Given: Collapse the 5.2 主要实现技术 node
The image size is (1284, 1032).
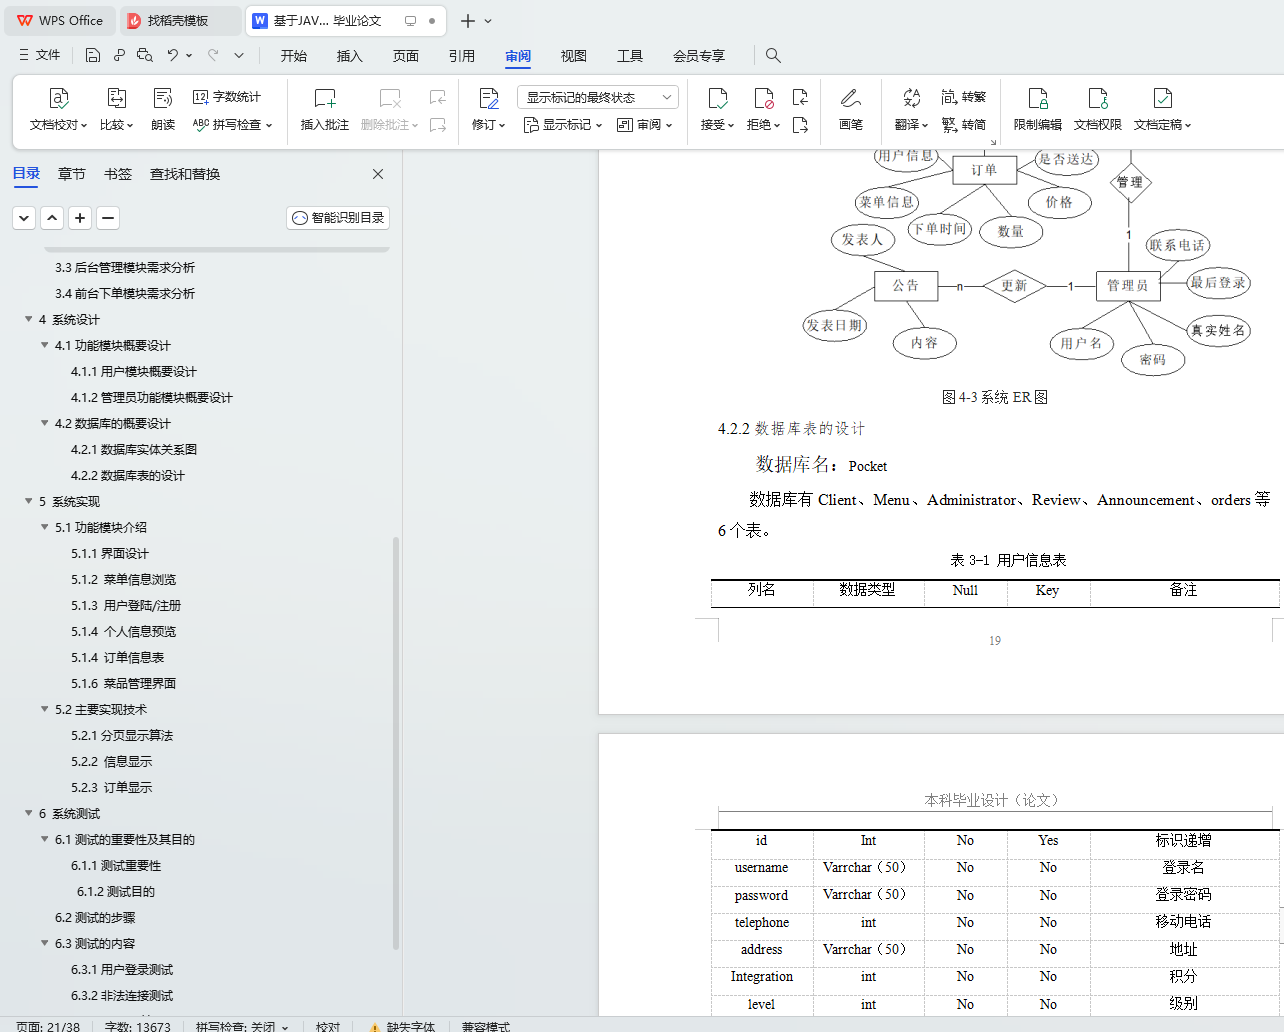Looking at the screenshot, I should 45,709.
